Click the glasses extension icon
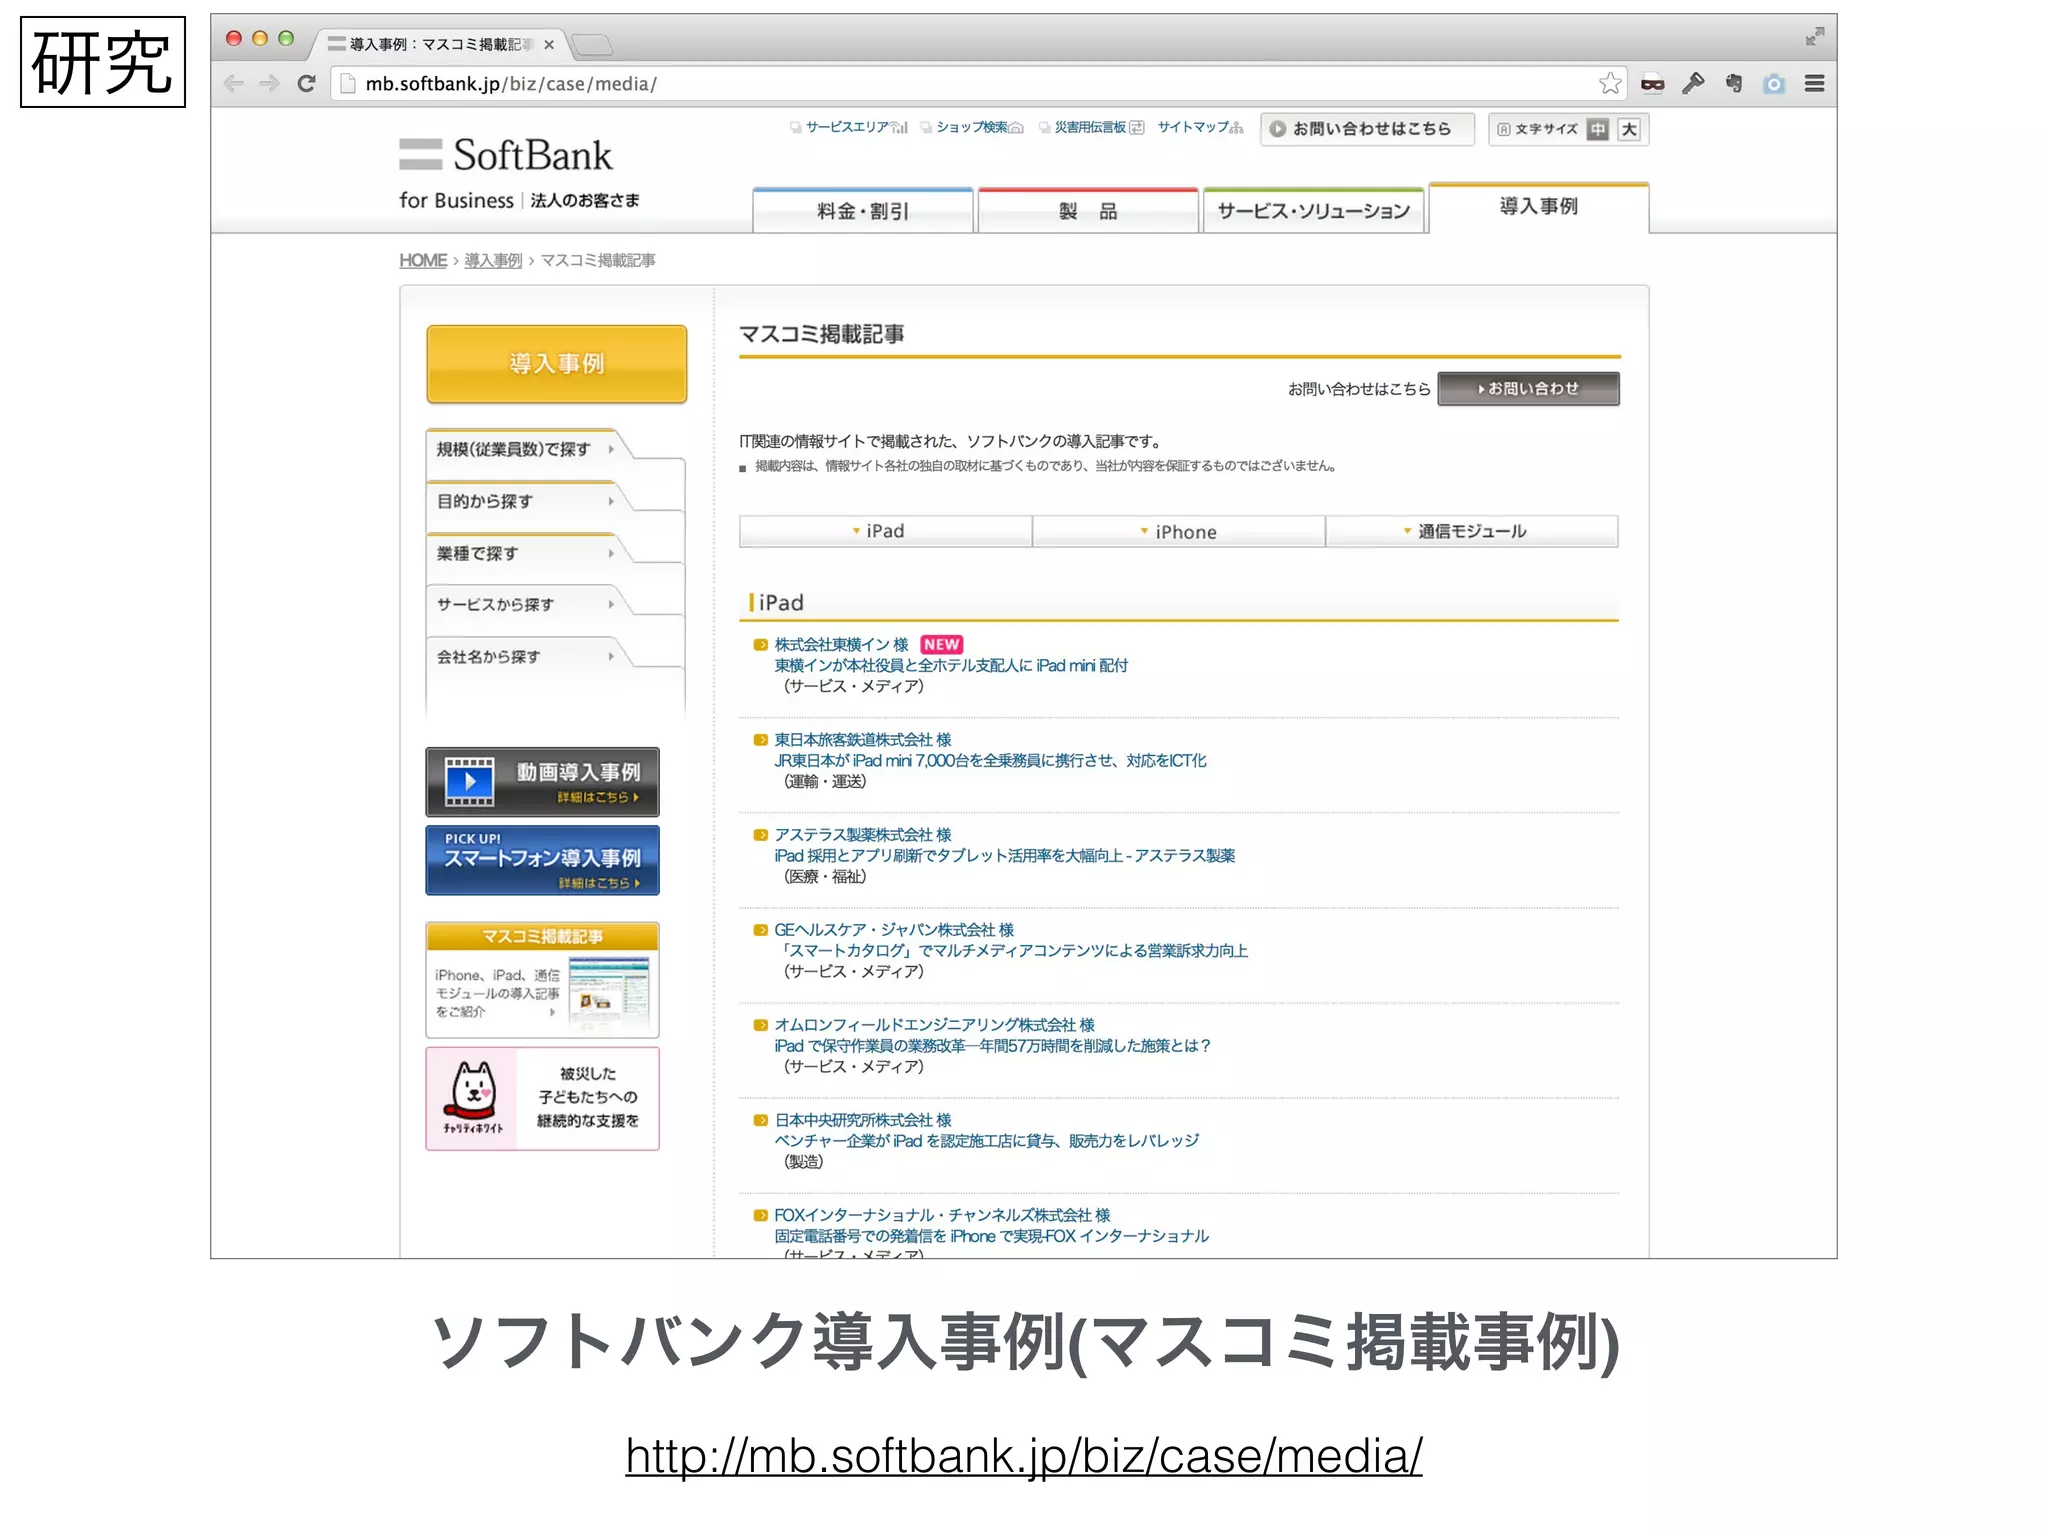This screenshot has width=2048, height=1536. [x=1653, y=84]
